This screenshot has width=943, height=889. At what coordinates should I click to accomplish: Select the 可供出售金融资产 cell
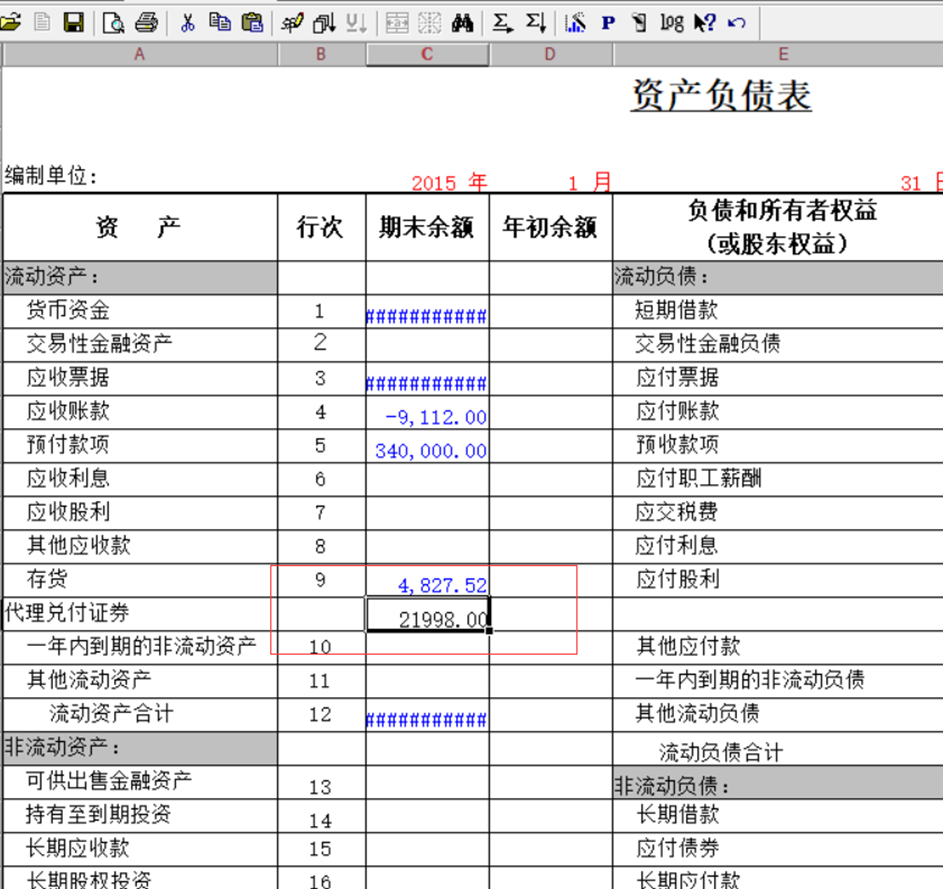(140, 783)
